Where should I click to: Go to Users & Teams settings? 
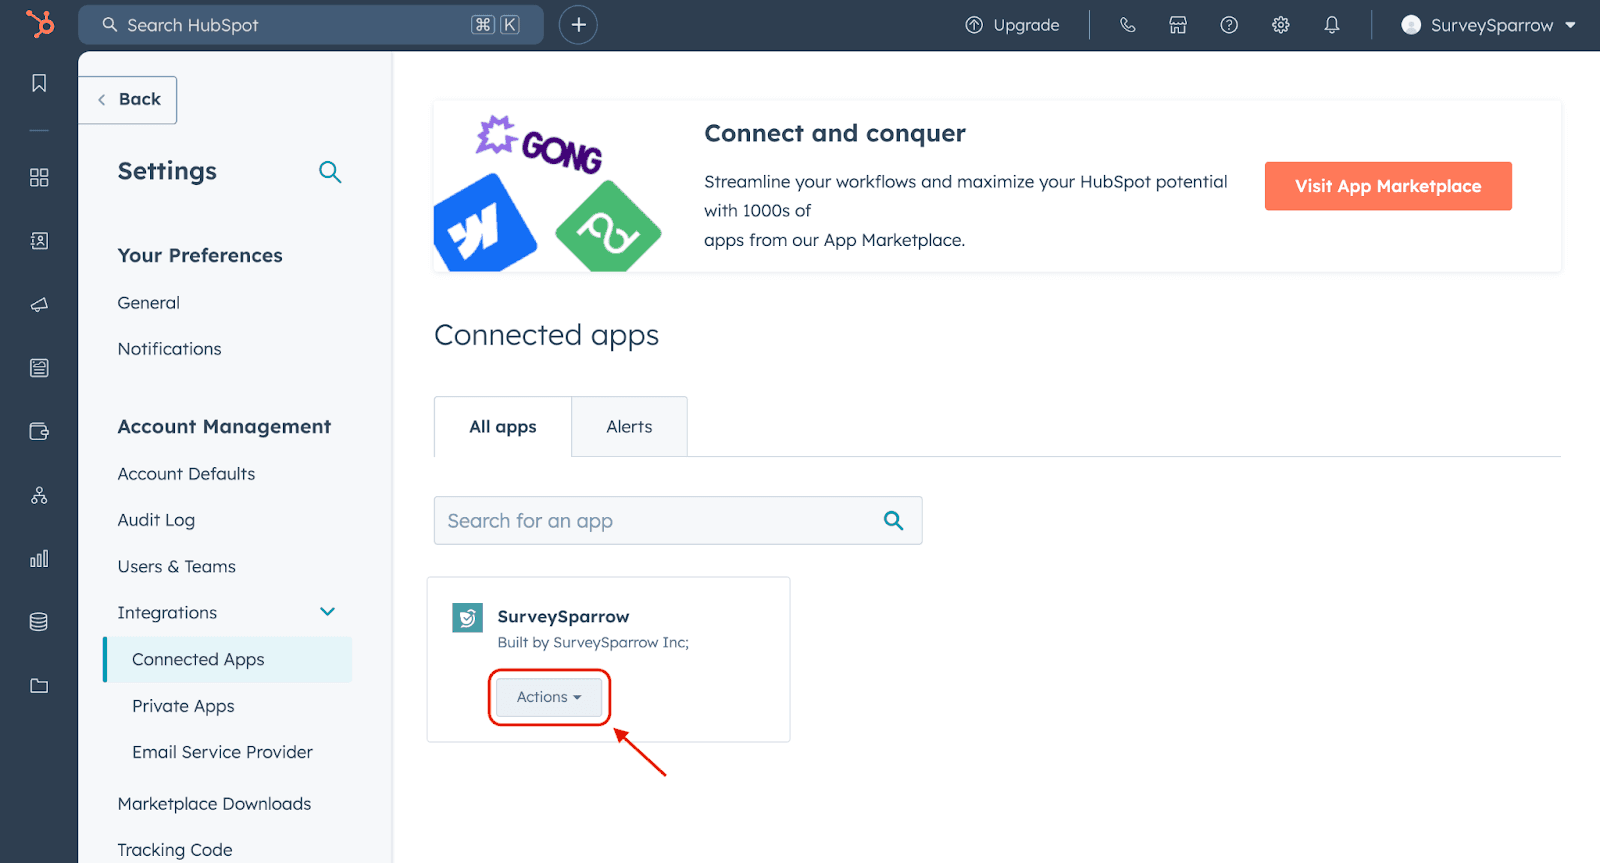click(x=177, y=567)
